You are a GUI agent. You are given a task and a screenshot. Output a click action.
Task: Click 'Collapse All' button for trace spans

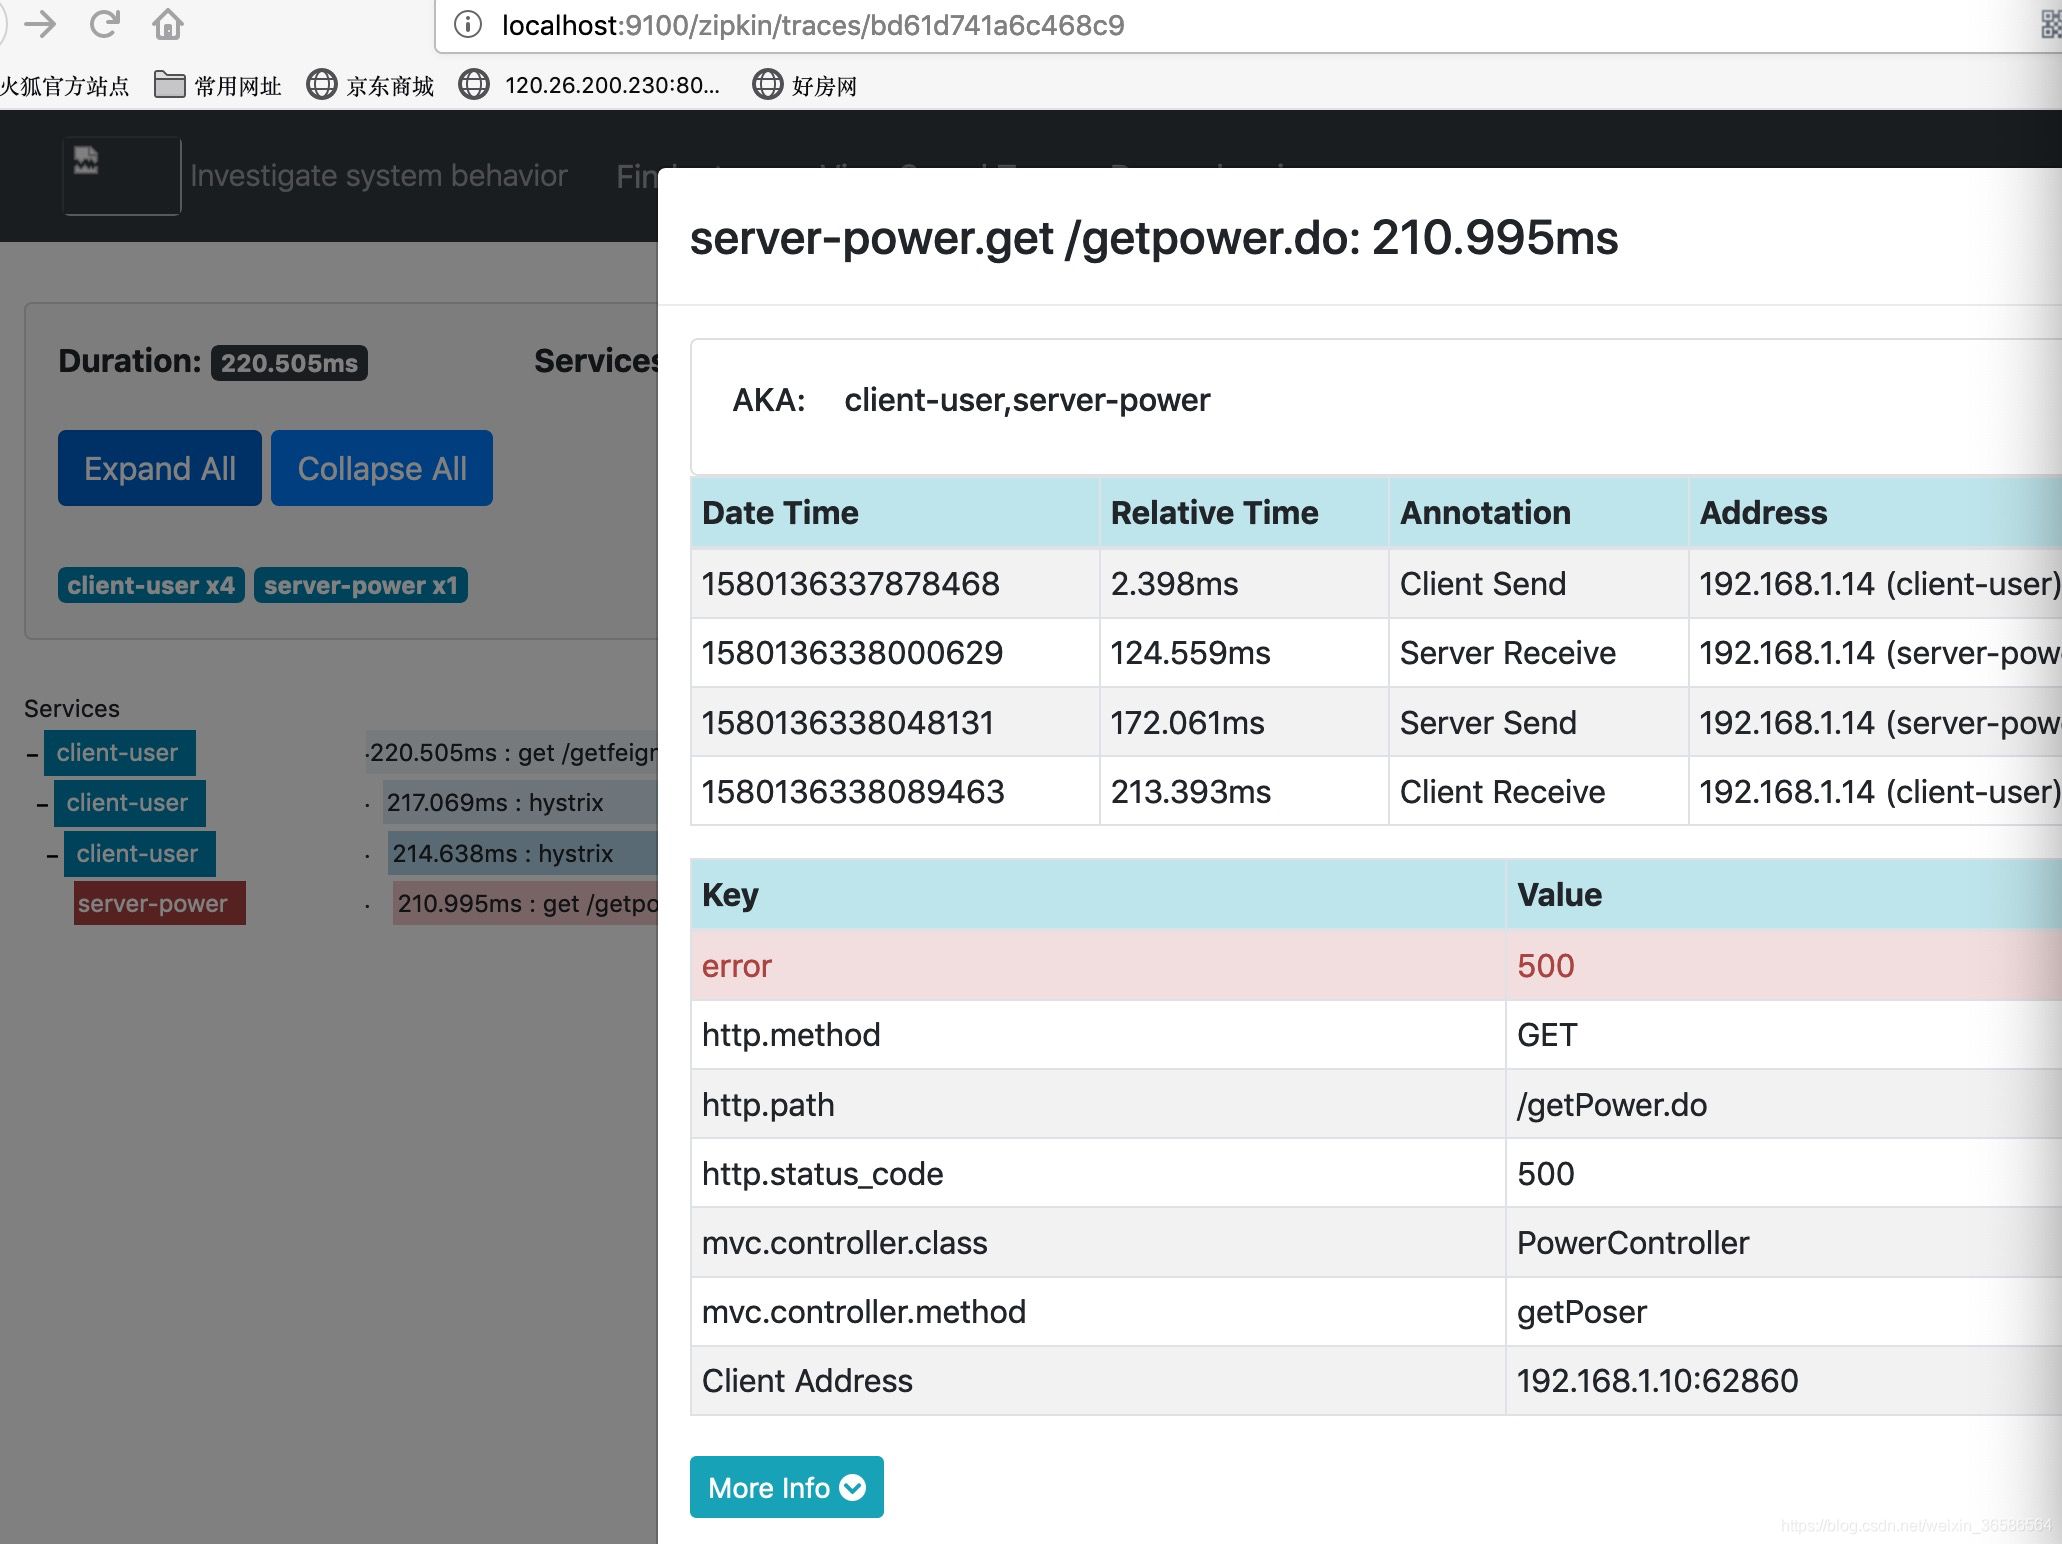click(x=379, y=469)
